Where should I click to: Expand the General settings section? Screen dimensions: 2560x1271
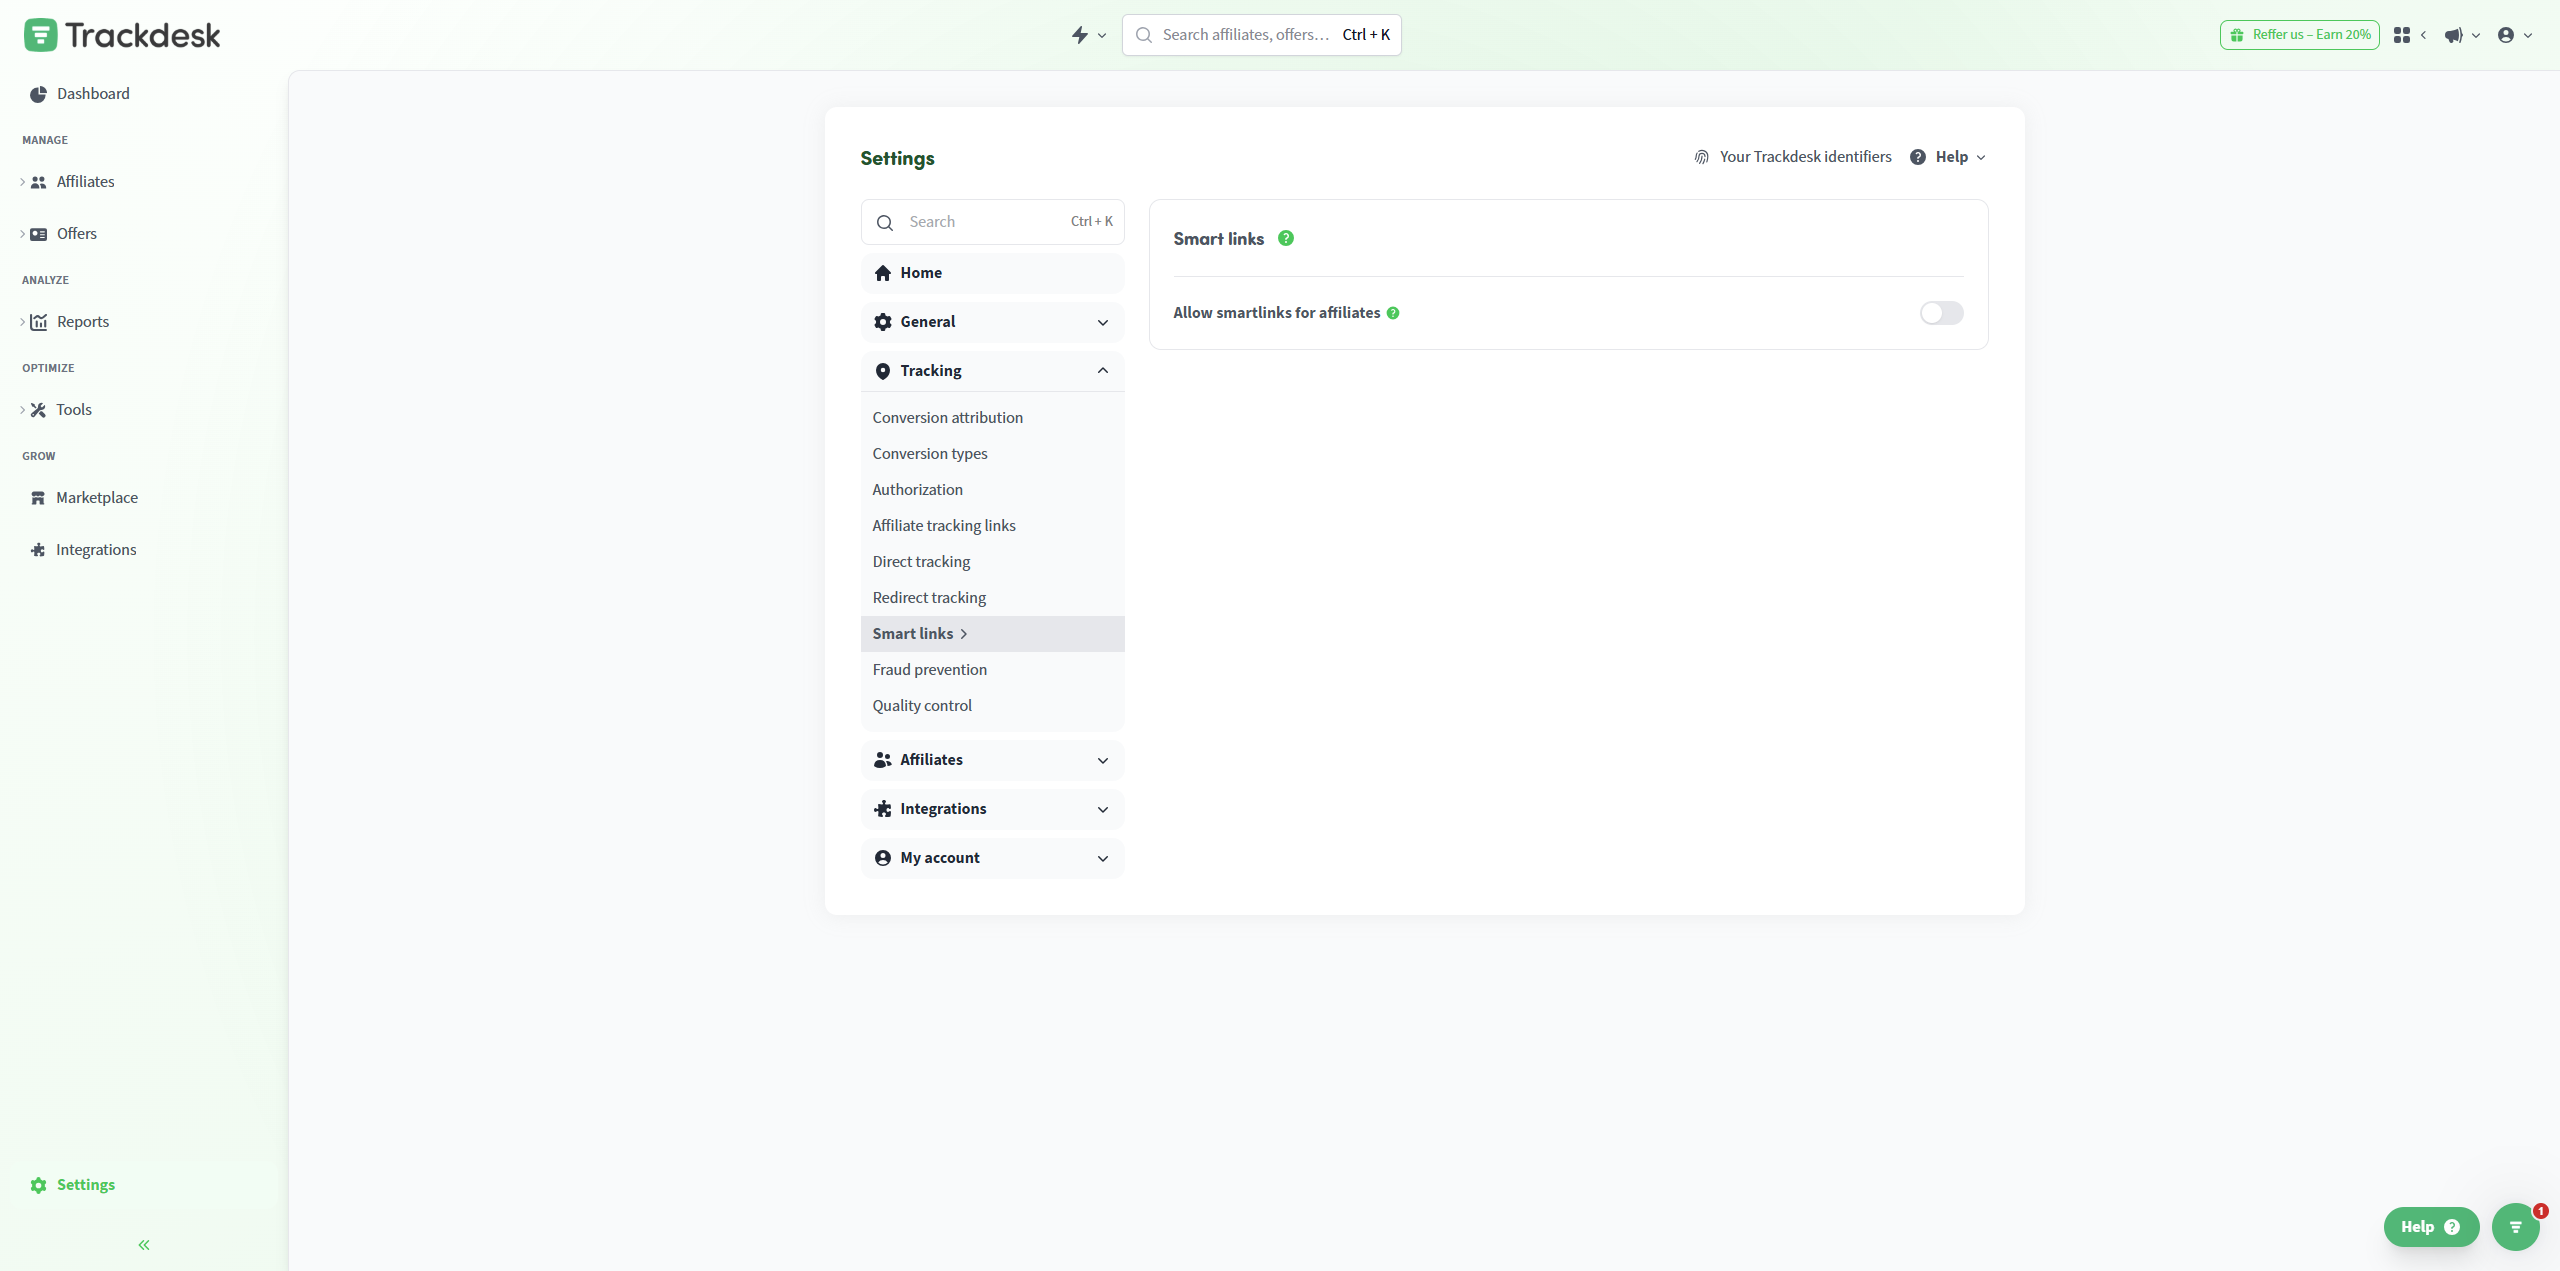pyautogui.click(x=992, y=322)
